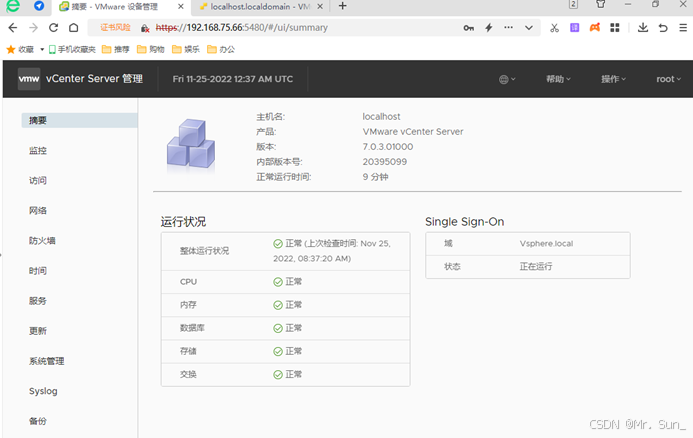Close the localhost.localdomain browser tab

pos(320,7)
